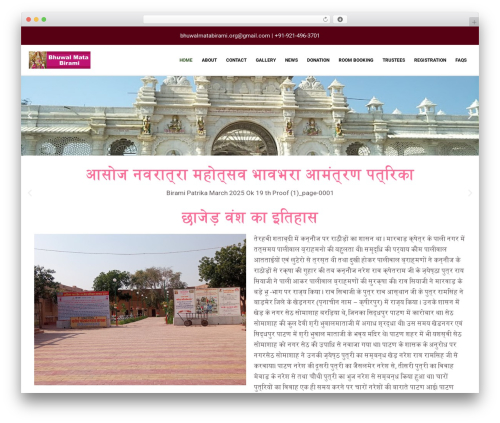Click the temple gate banner image
500x423 pixels.
[250, 116]
